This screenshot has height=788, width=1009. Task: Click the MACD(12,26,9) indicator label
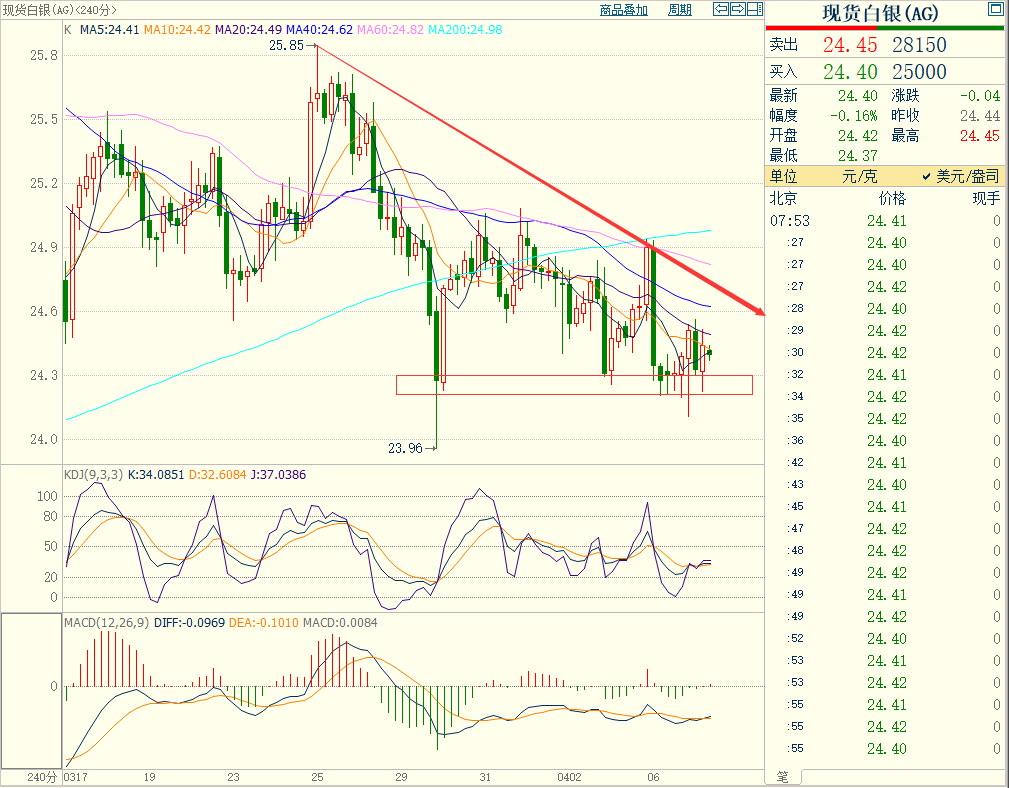(x=107, y=622)
